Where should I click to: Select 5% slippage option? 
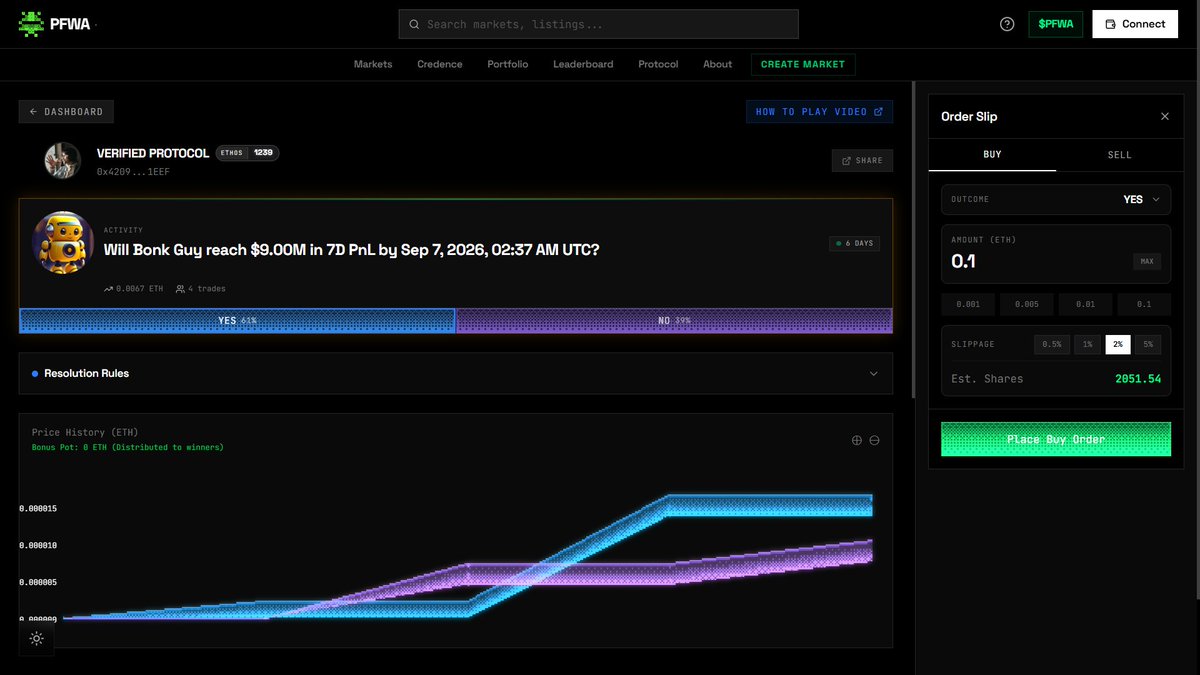(1148, 344)
